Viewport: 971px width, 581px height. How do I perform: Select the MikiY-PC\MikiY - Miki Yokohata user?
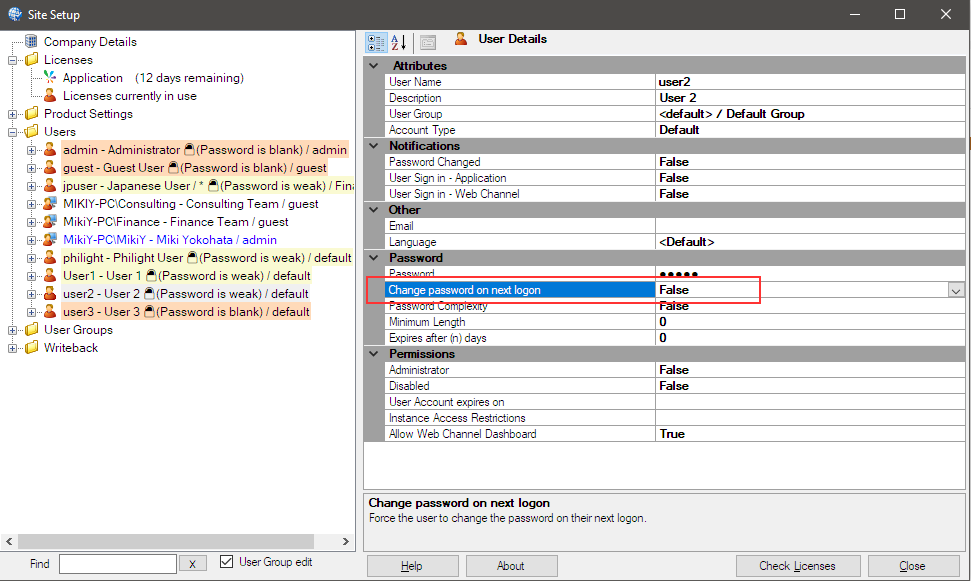coord(170,239)
